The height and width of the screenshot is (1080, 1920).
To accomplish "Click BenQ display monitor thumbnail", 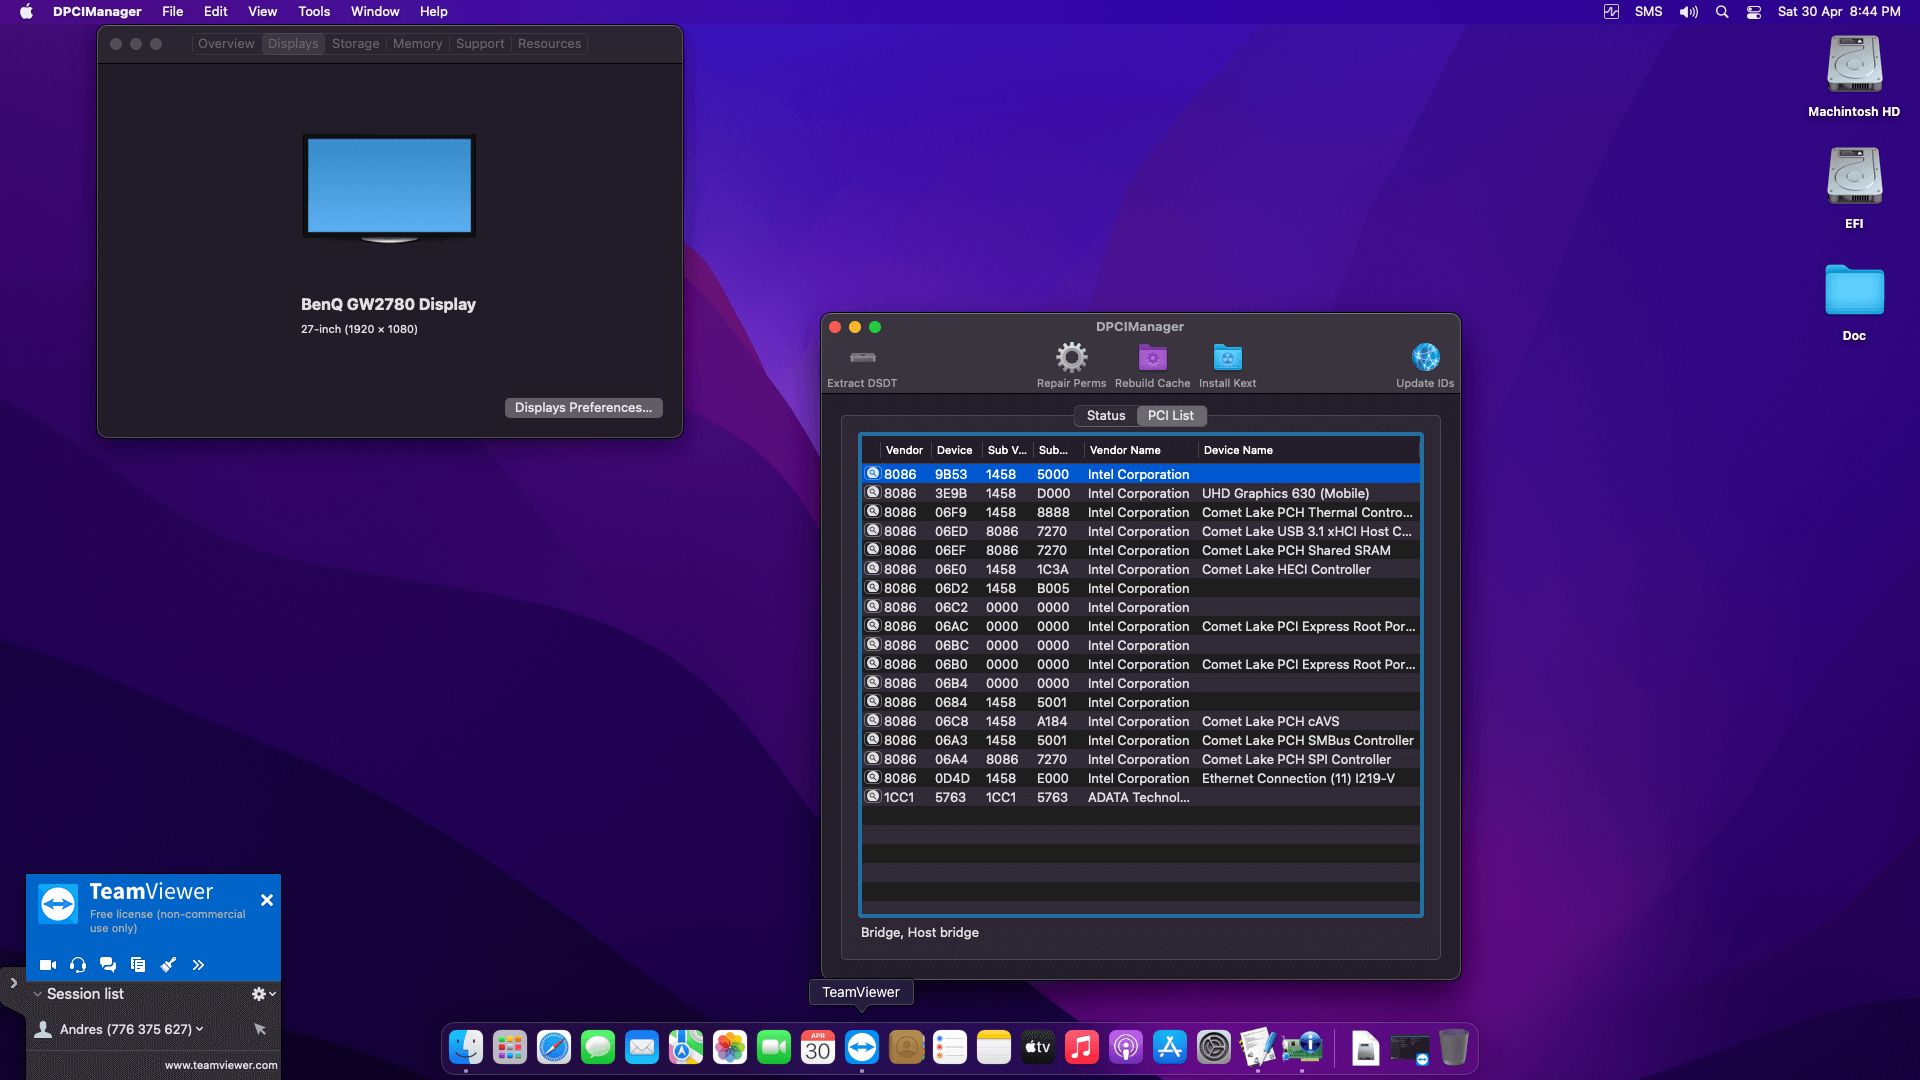I will [x=389, y=189].
